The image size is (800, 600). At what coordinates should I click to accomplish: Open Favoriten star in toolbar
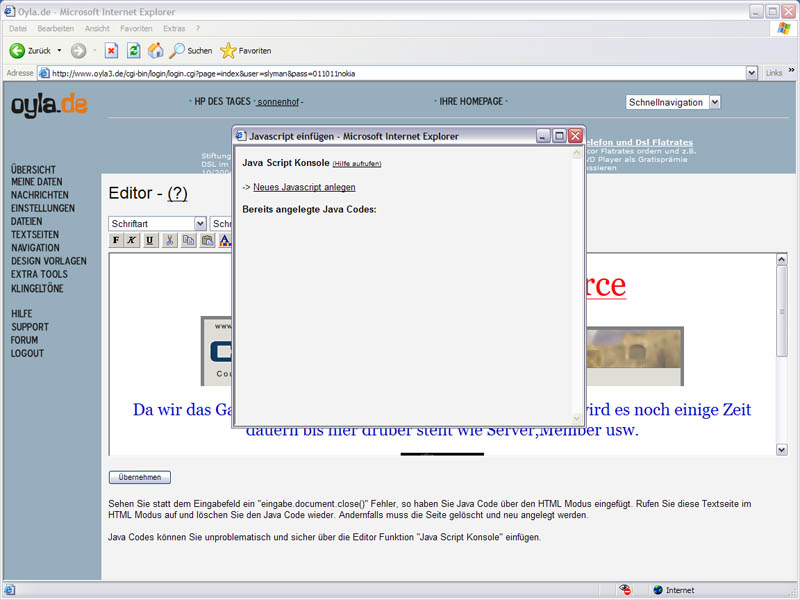click(x=245, y=51)
